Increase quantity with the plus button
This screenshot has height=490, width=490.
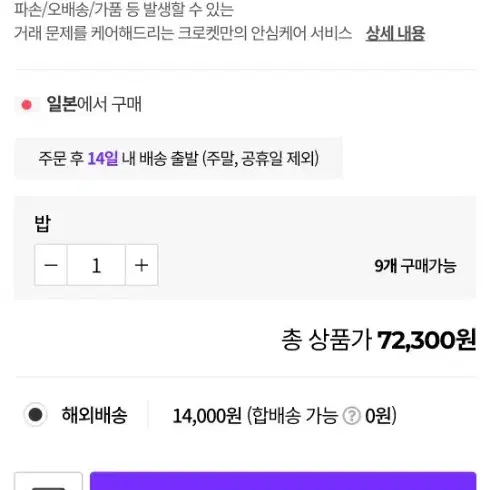[142, 265]
